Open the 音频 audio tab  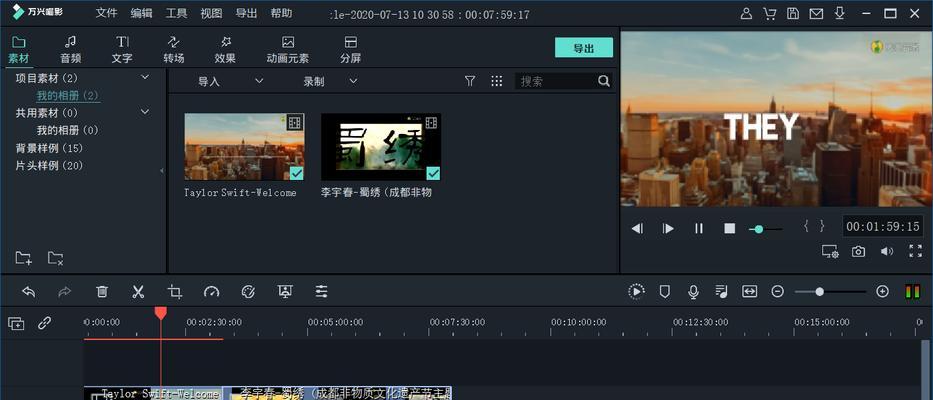pyautogui.click(x=70, y=49)
